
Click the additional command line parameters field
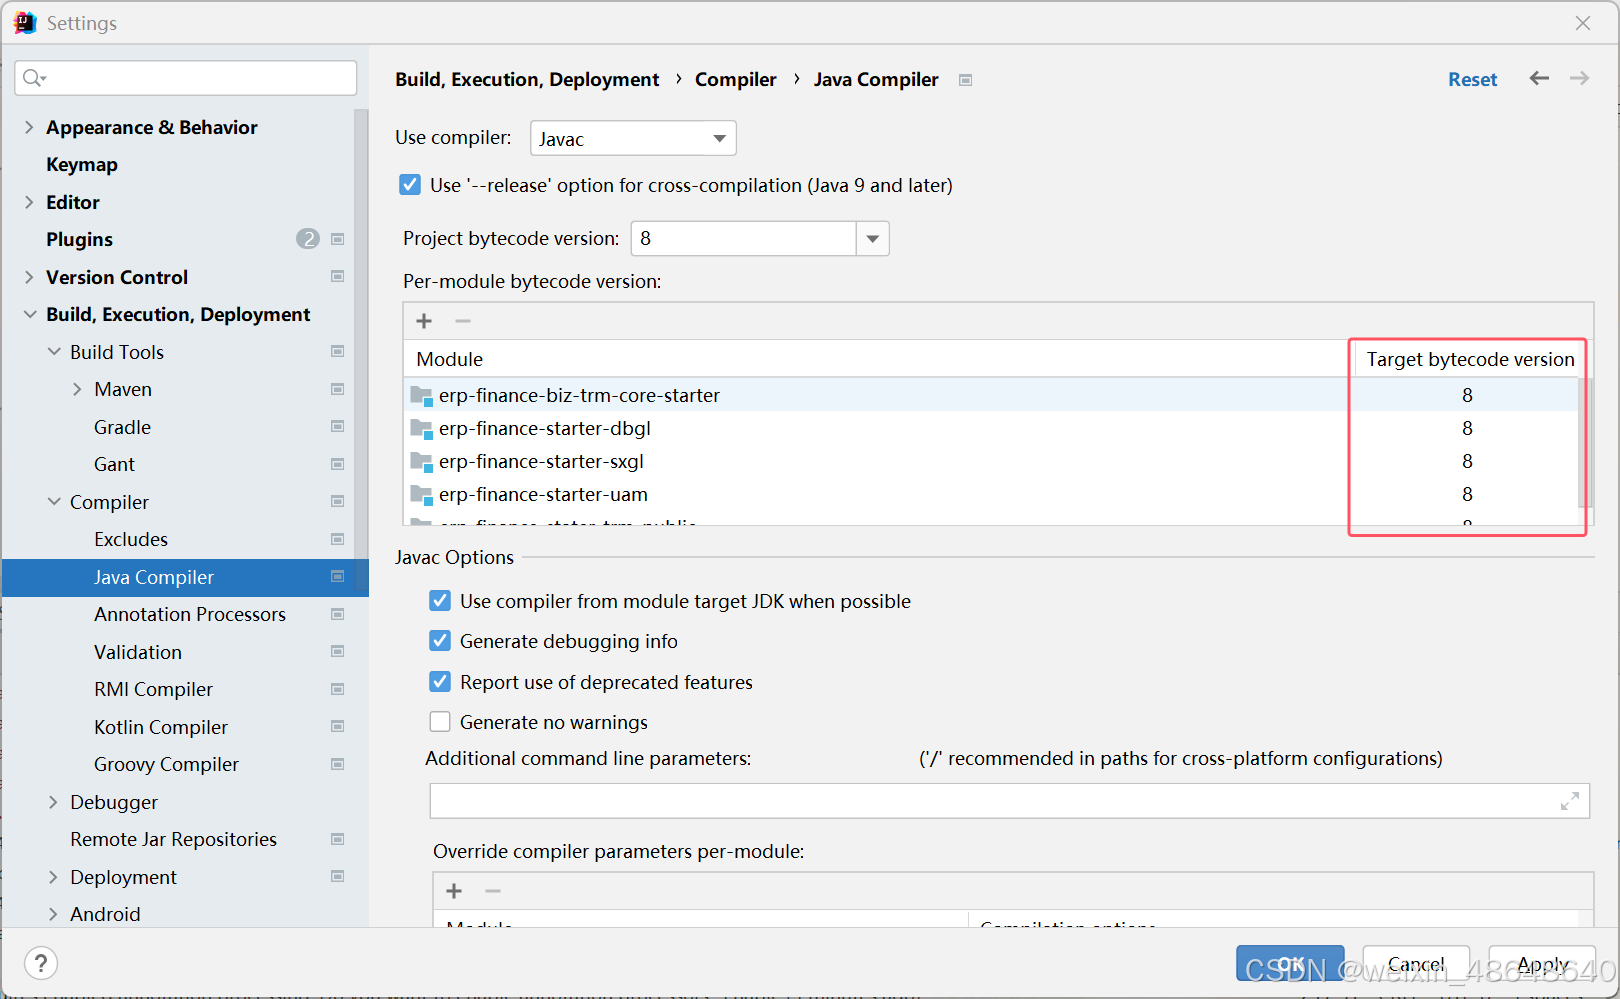tap(1000, 800)
